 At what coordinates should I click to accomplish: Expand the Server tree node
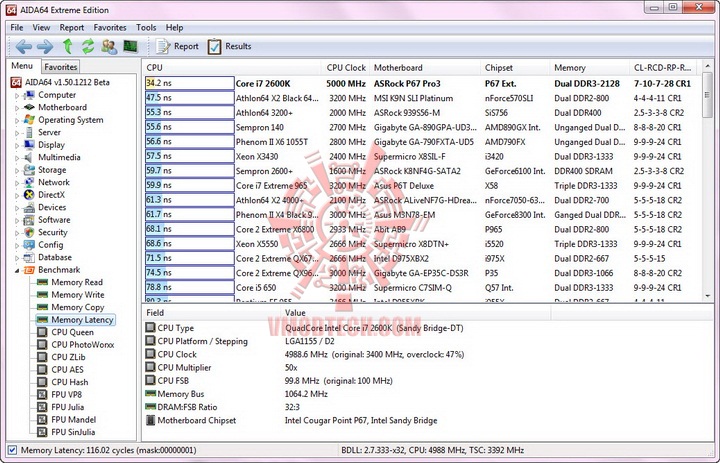coord(17,133)
